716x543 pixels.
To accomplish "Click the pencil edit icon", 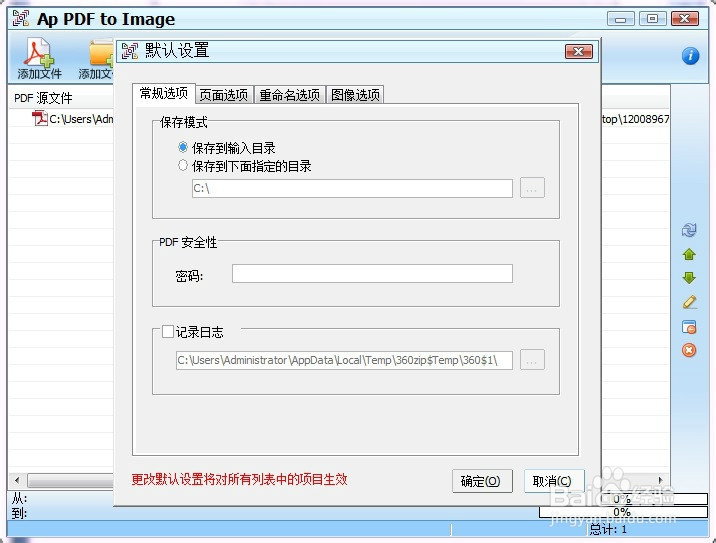I will point(689,302).
